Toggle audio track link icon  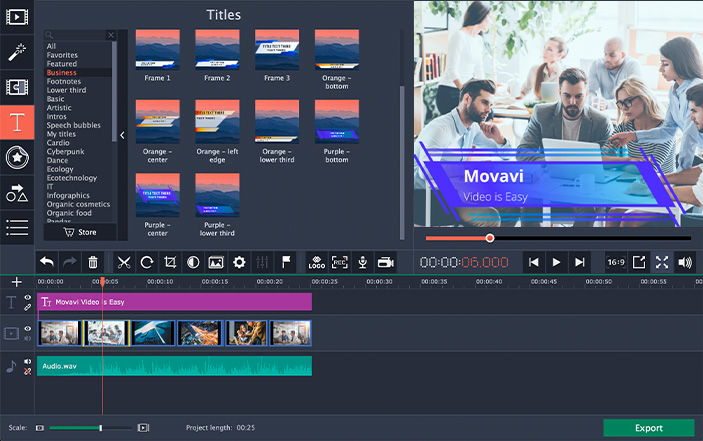coord(28,372)
